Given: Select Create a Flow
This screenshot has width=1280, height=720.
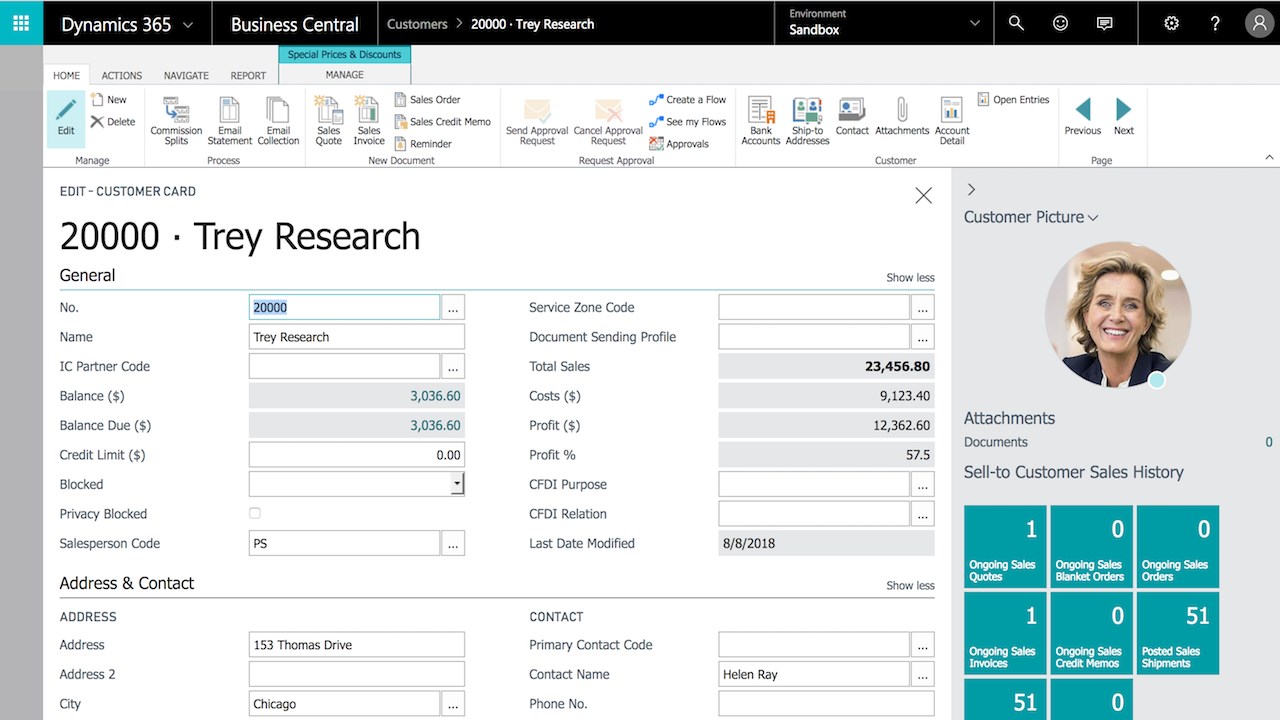Looking at the screenshot, I should point(688,100).
